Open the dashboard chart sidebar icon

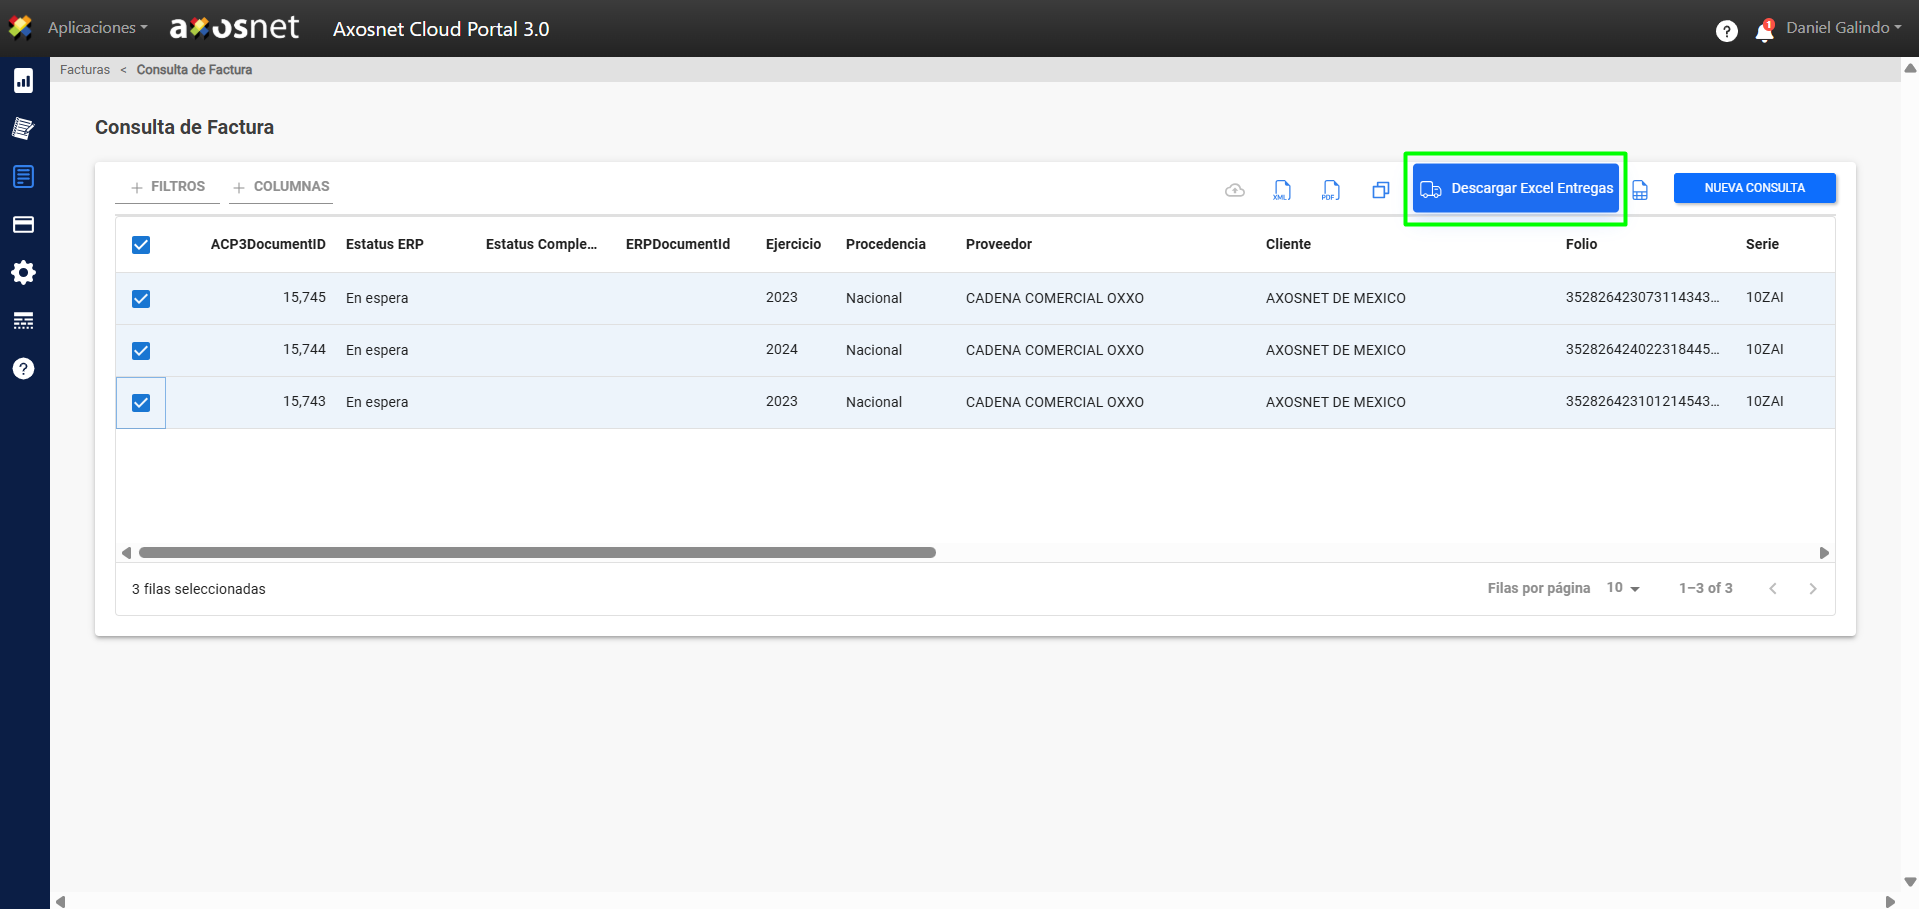click(x=24, y=81)
